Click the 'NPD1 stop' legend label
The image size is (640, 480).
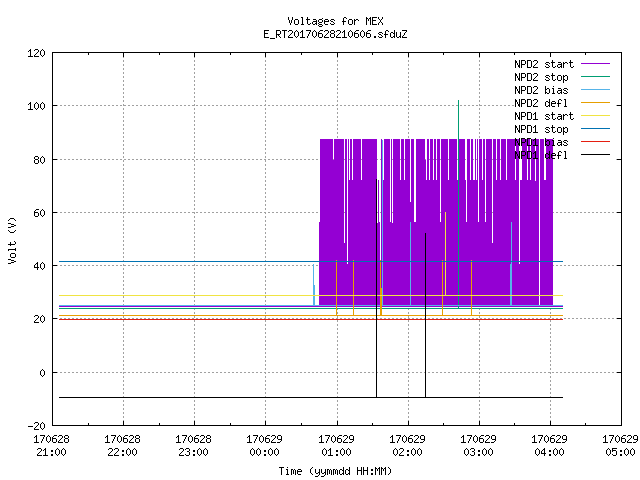point(541,129)
